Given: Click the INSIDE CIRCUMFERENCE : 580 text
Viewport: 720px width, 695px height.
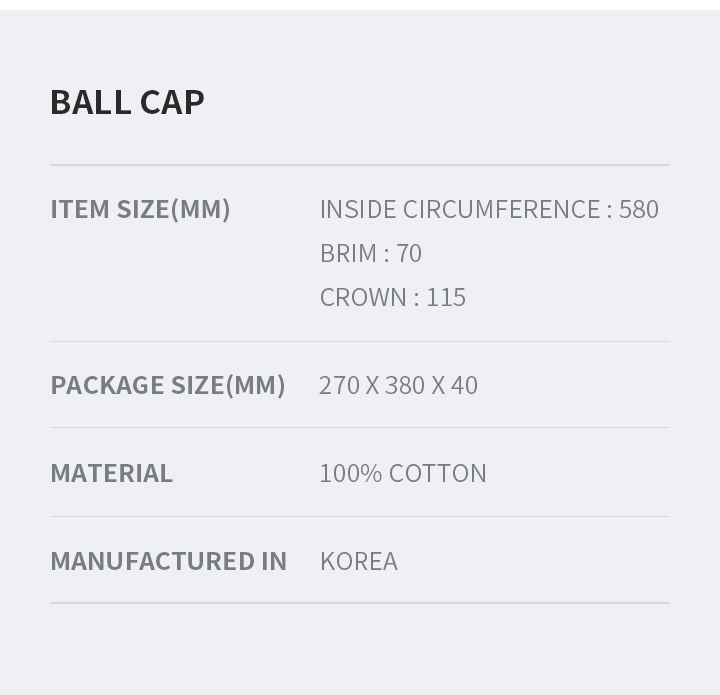Looking at the screenshot, I should click(x=489, y=209).
